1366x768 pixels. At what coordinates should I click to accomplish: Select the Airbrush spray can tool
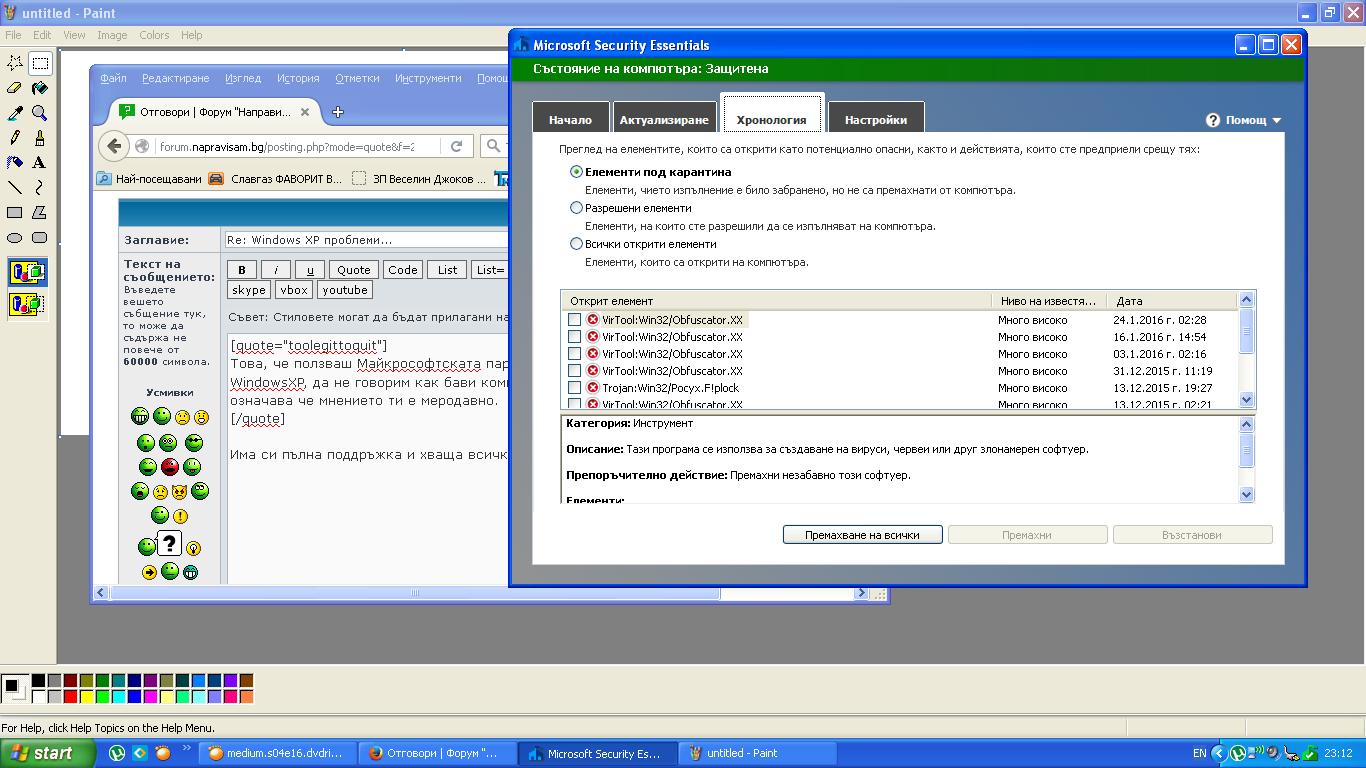(15, 162)
